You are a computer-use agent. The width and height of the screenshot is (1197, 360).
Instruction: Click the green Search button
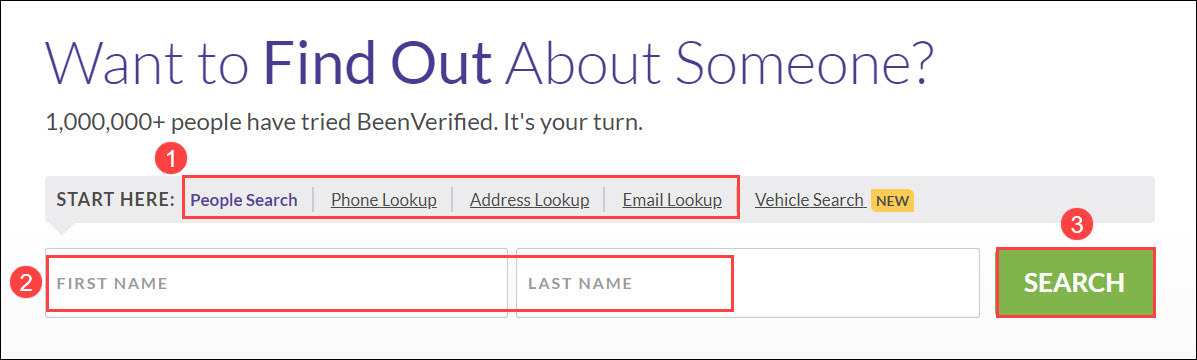[x=1075, y=282]
